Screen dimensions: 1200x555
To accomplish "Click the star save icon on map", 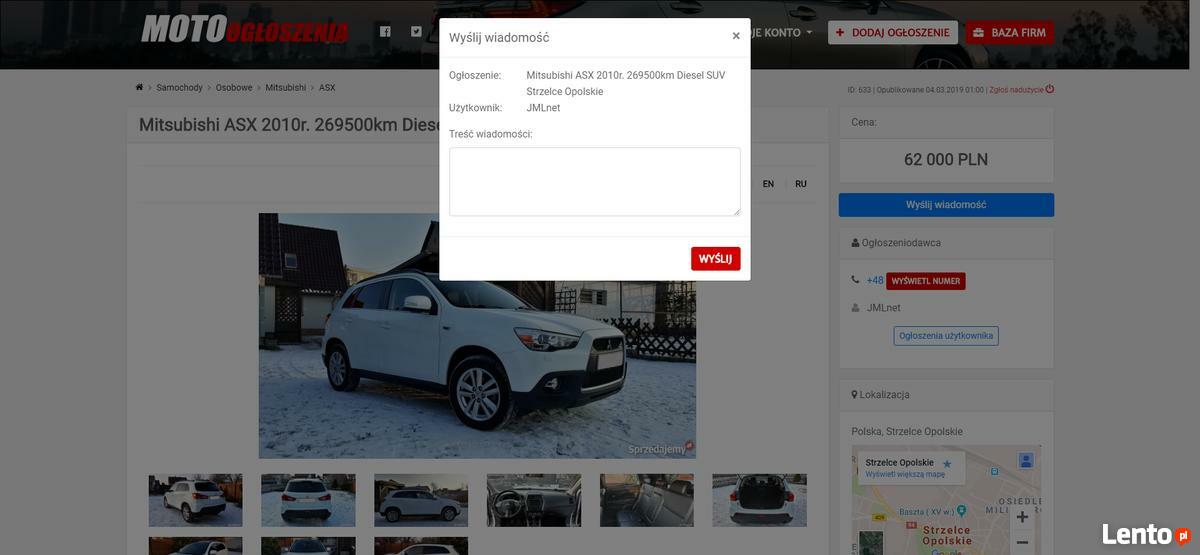I will pyautogui.click(x=947, y=464).
